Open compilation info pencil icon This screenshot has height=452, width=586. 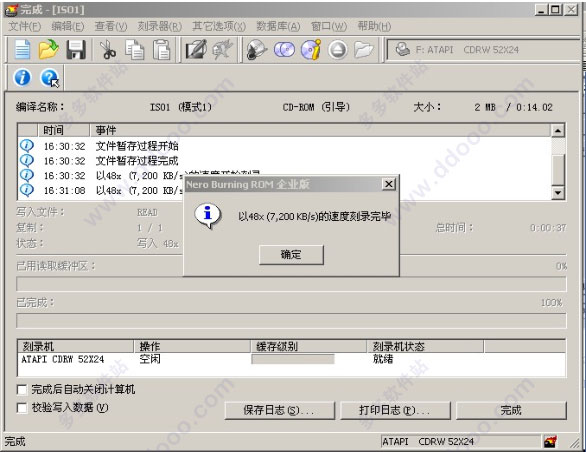coord(196,50)
